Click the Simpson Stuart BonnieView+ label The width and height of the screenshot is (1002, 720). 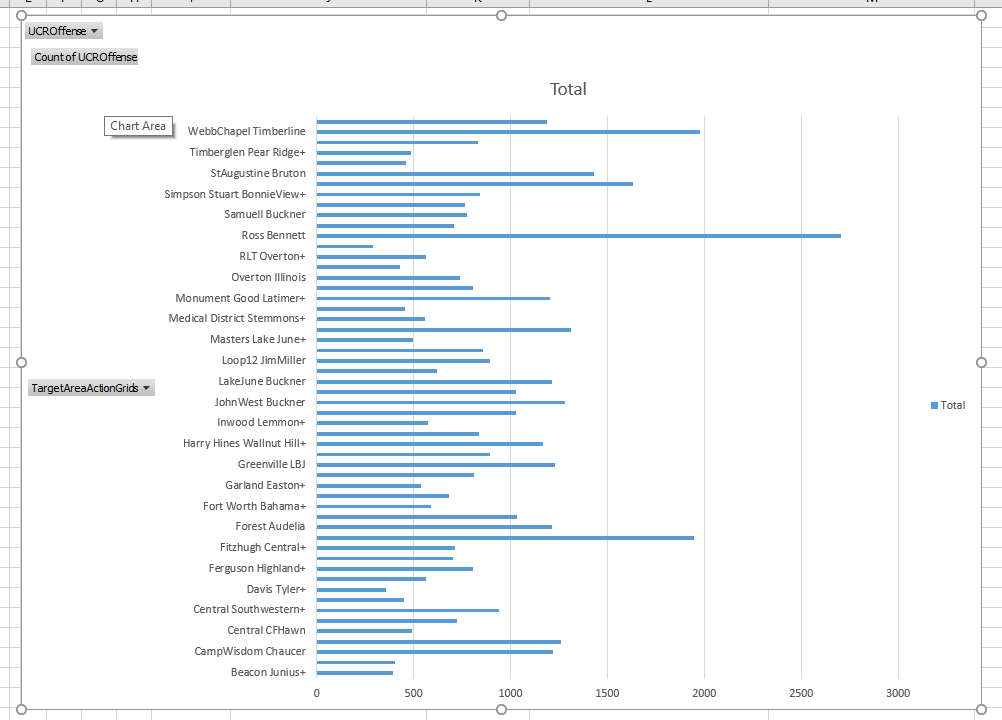pos(235,194)
